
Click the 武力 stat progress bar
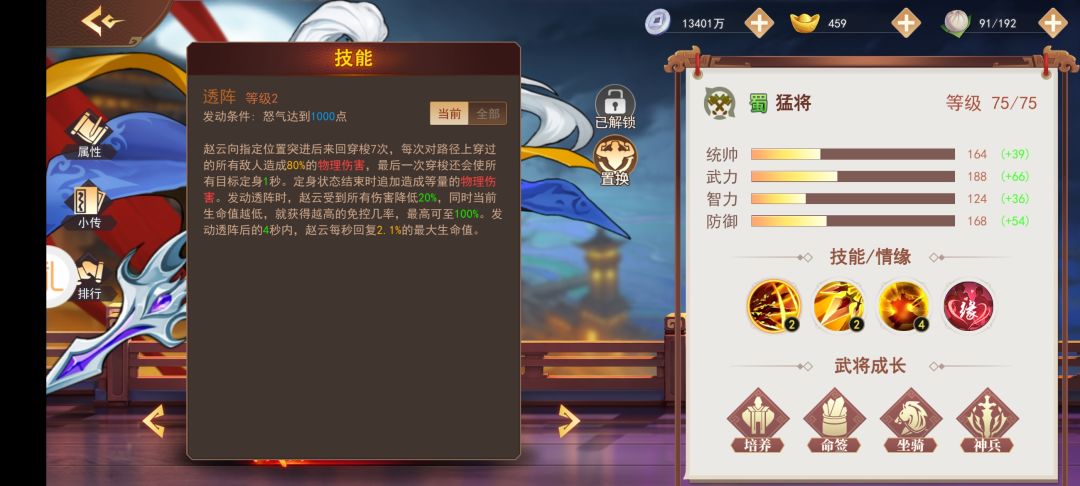coord(853,176)
